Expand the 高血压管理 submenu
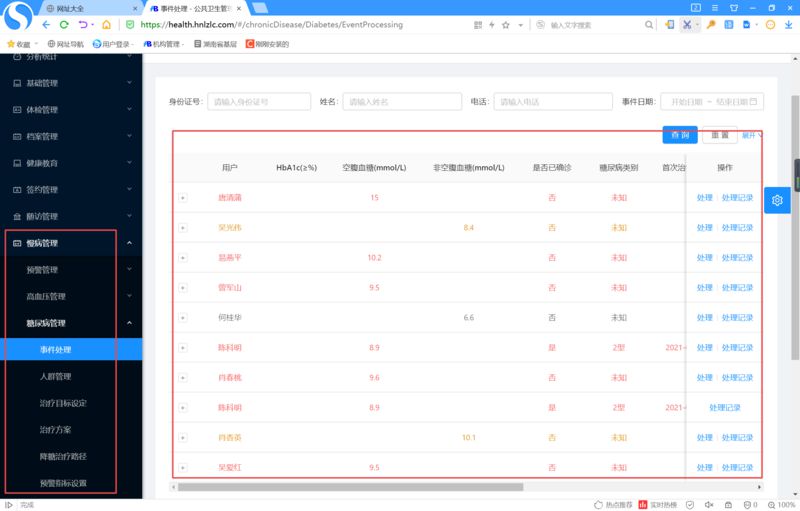Image resolution: width=800 pixels, height=511 pixels. click(130, 296)
